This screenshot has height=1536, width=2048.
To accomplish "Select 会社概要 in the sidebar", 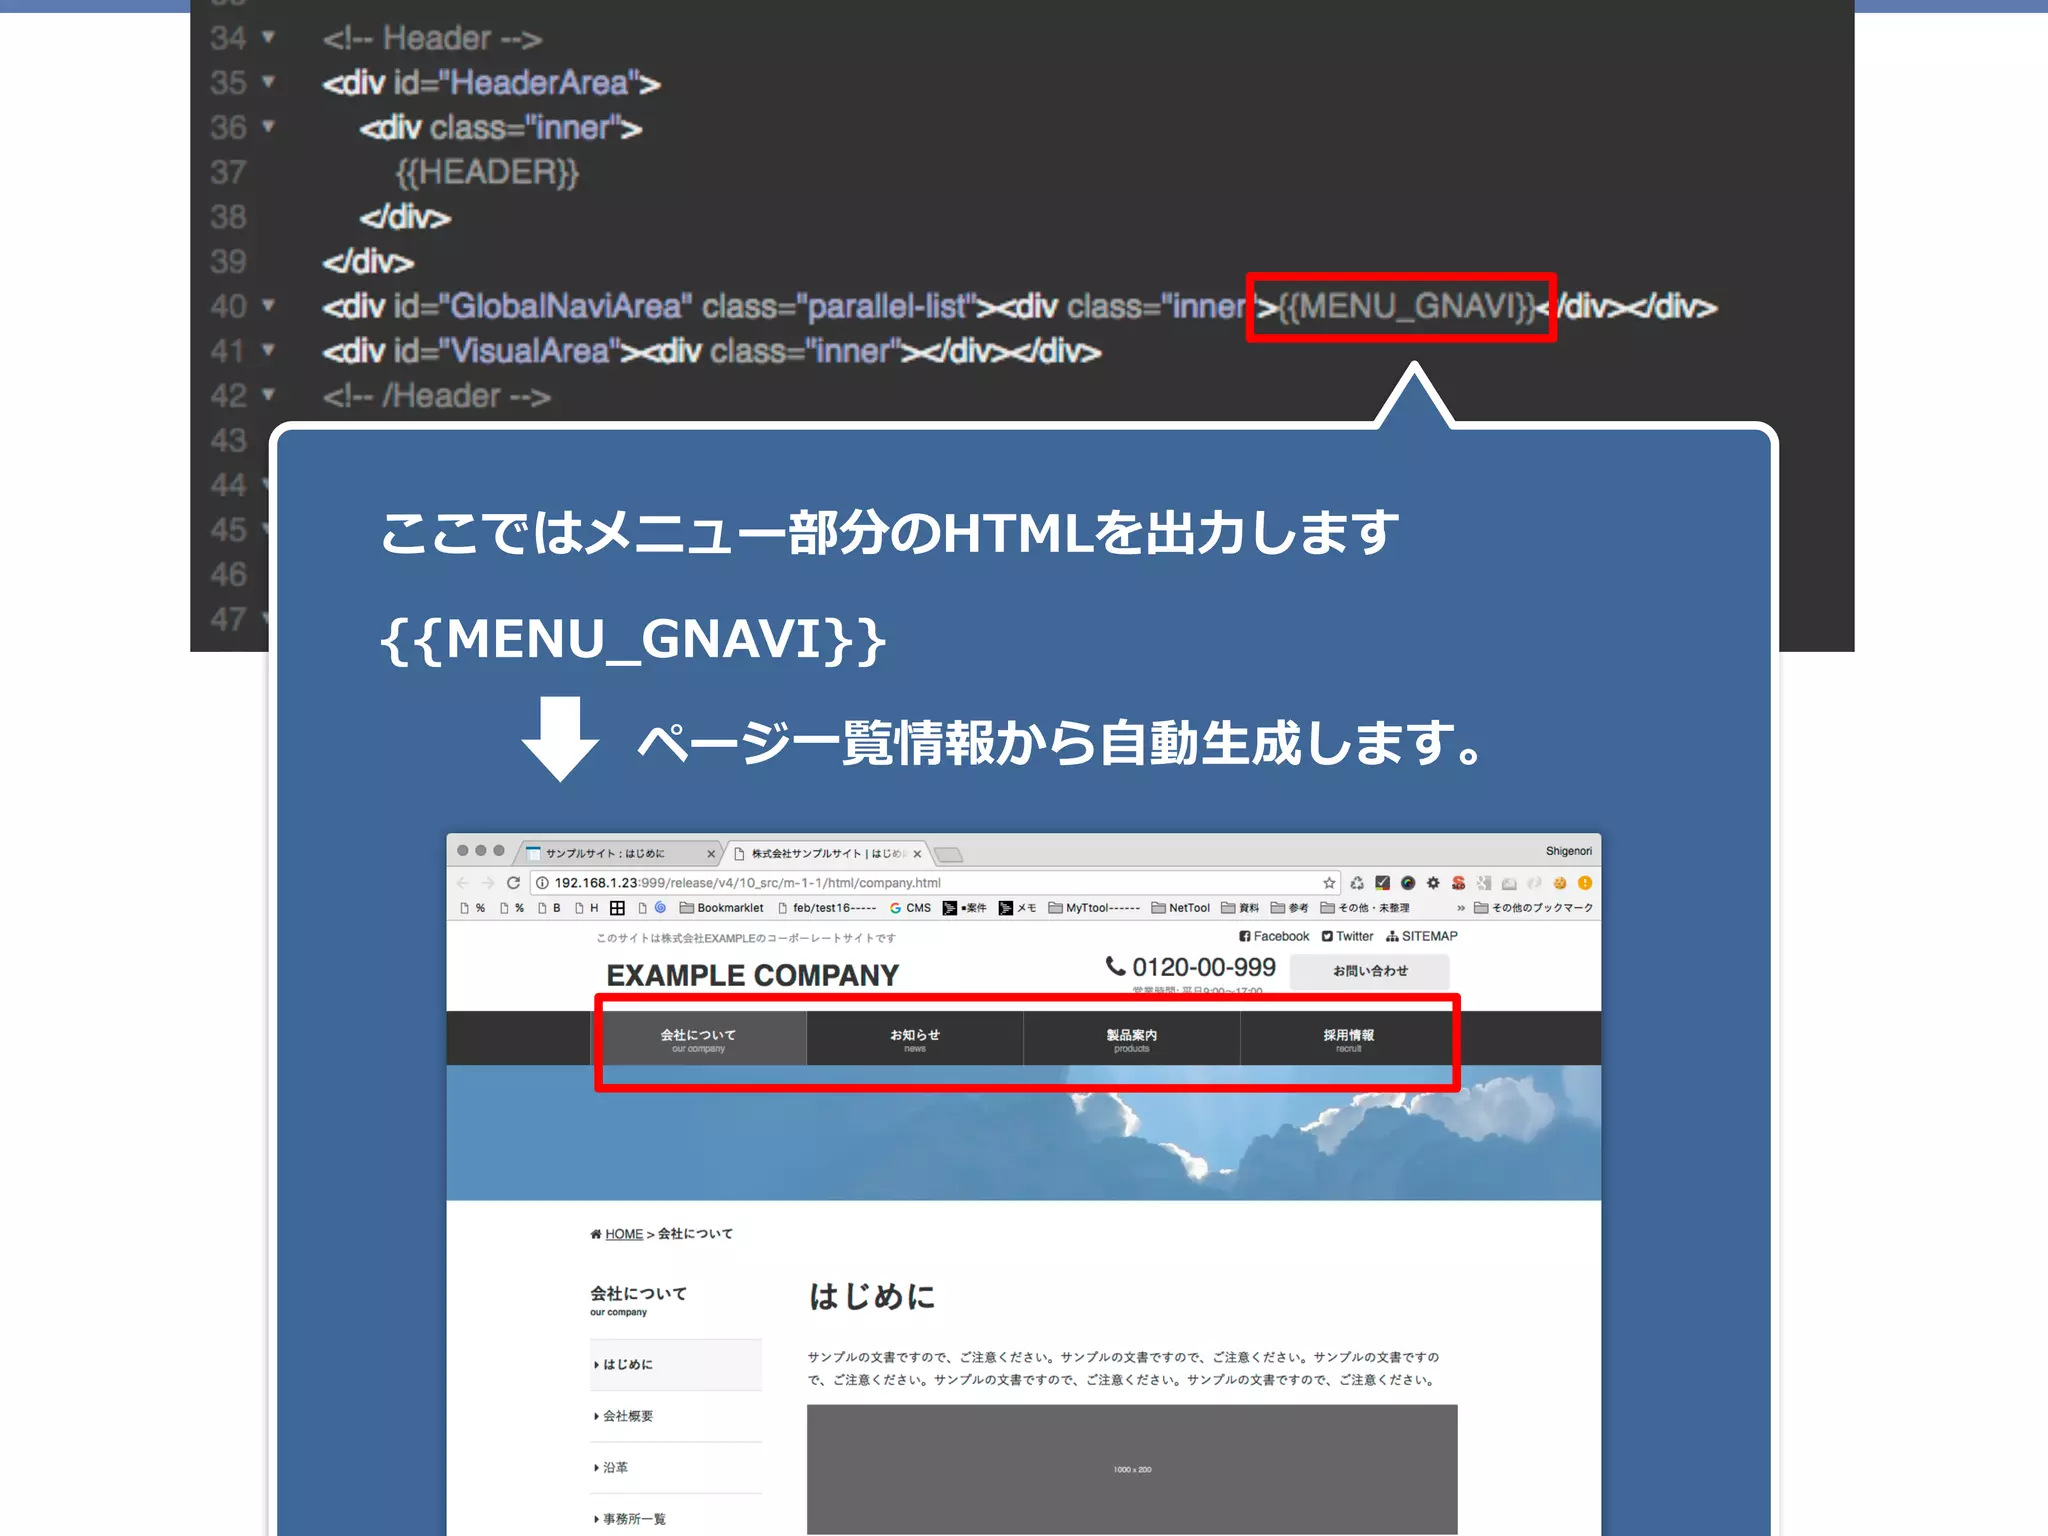I will click(675, 1416).
